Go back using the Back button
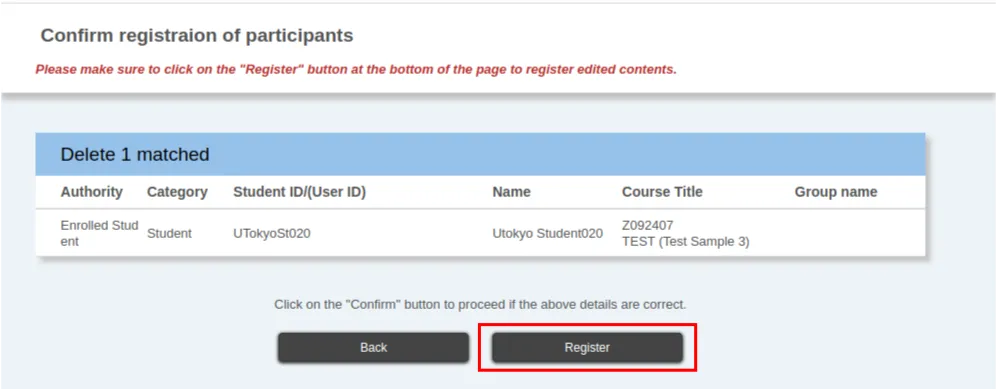Image resolution: width=997 pixels, height=389 pixels. point(373,348)
